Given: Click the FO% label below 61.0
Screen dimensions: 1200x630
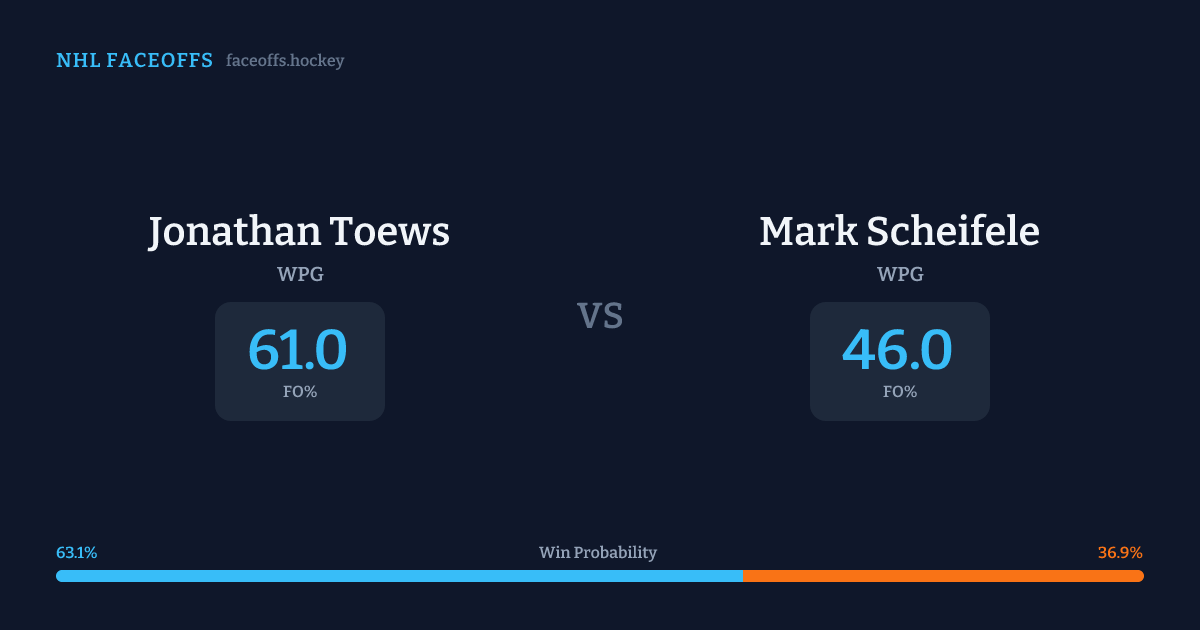Looking at the screenshot, I should point(300,392).
